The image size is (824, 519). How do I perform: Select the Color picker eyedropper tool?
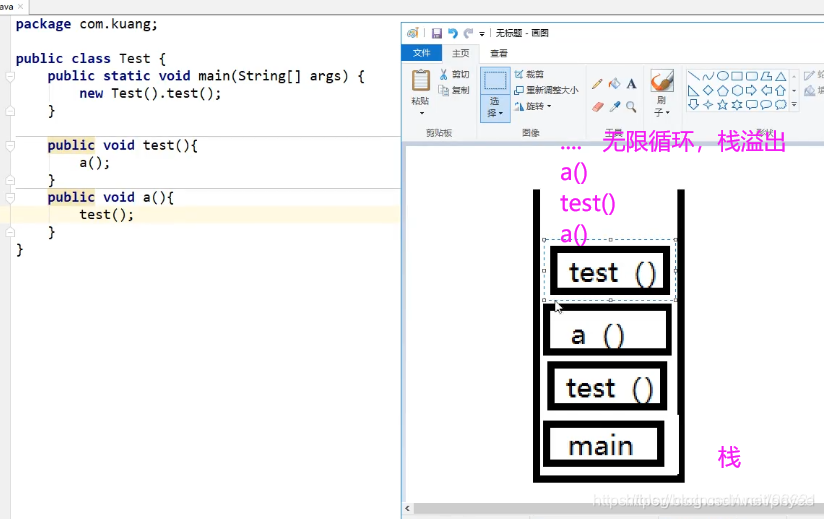614,107
